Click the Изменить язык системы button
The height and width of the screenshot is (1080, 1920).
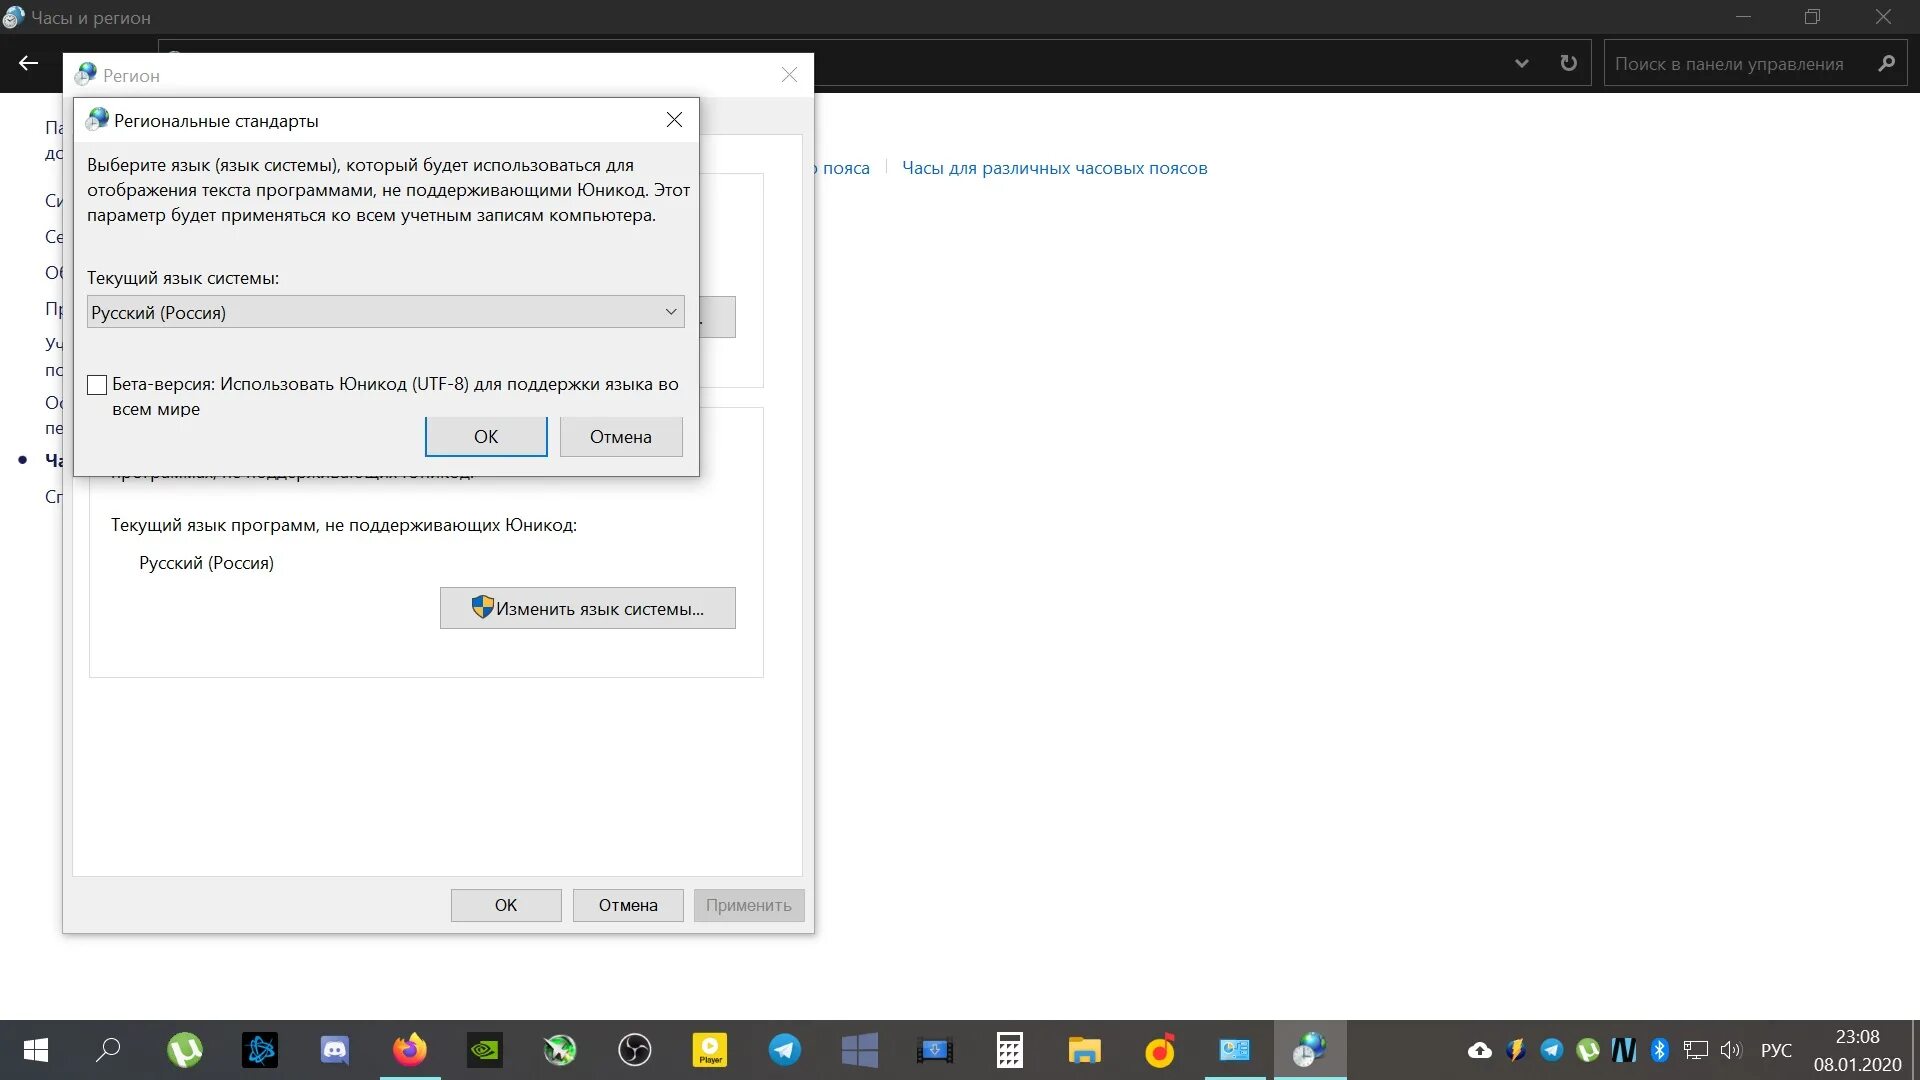point(587,608)
